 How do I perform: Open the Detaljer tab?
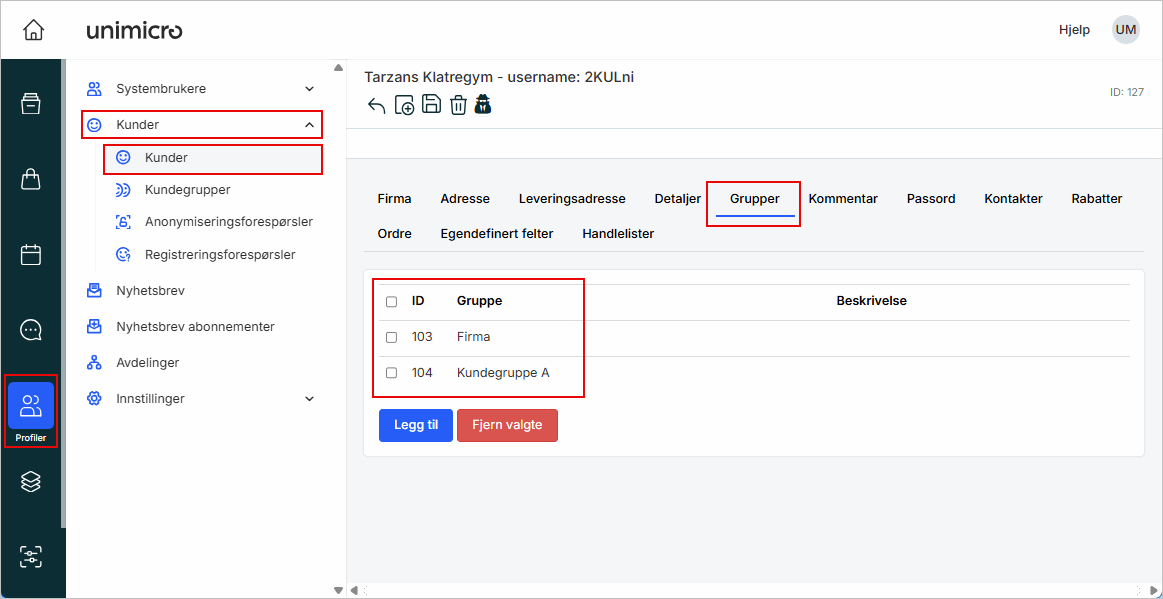tap(678, 199)
